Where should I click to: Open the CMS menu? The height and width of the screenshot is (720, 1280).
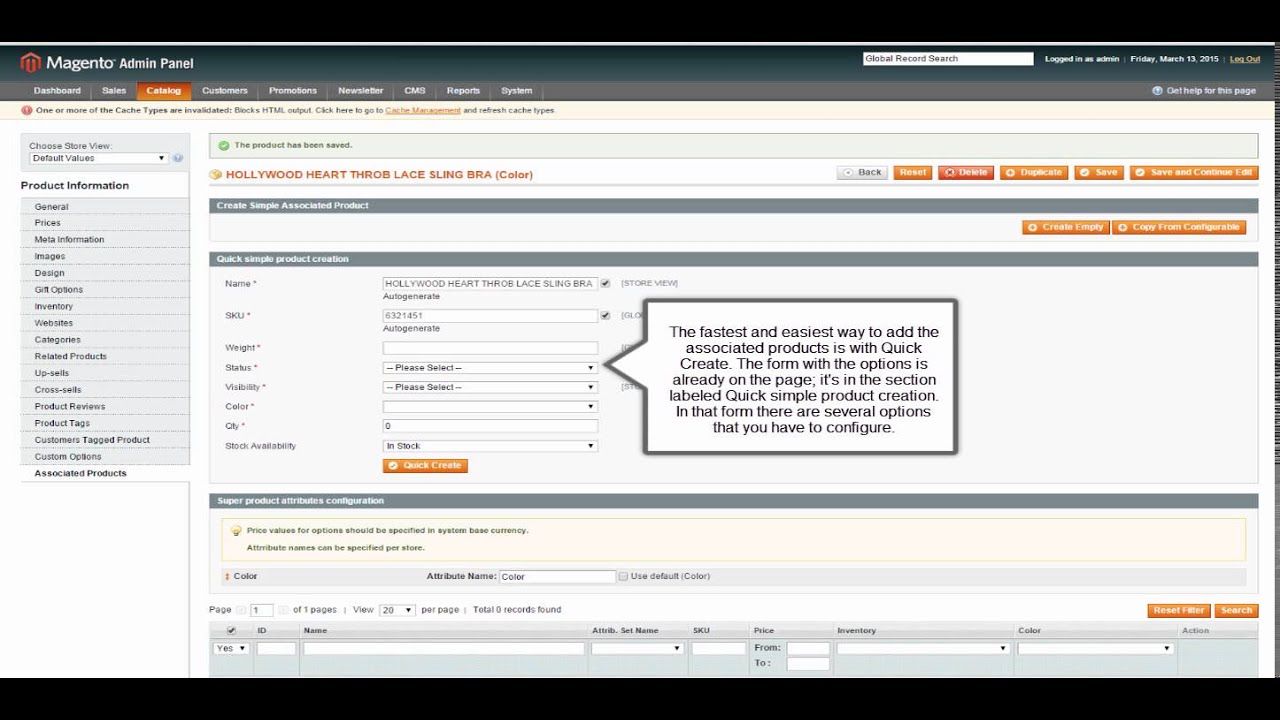[x=415, y=91]
